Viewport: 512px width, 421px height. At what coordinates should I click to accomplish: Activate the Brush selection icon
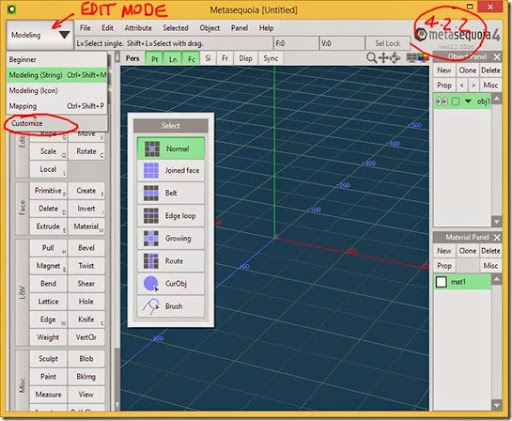point(151,306)
